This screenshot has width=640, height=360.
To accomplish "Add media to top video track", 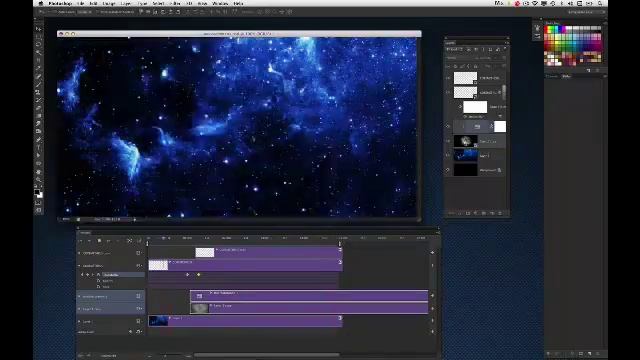I will tap(433, 253).
